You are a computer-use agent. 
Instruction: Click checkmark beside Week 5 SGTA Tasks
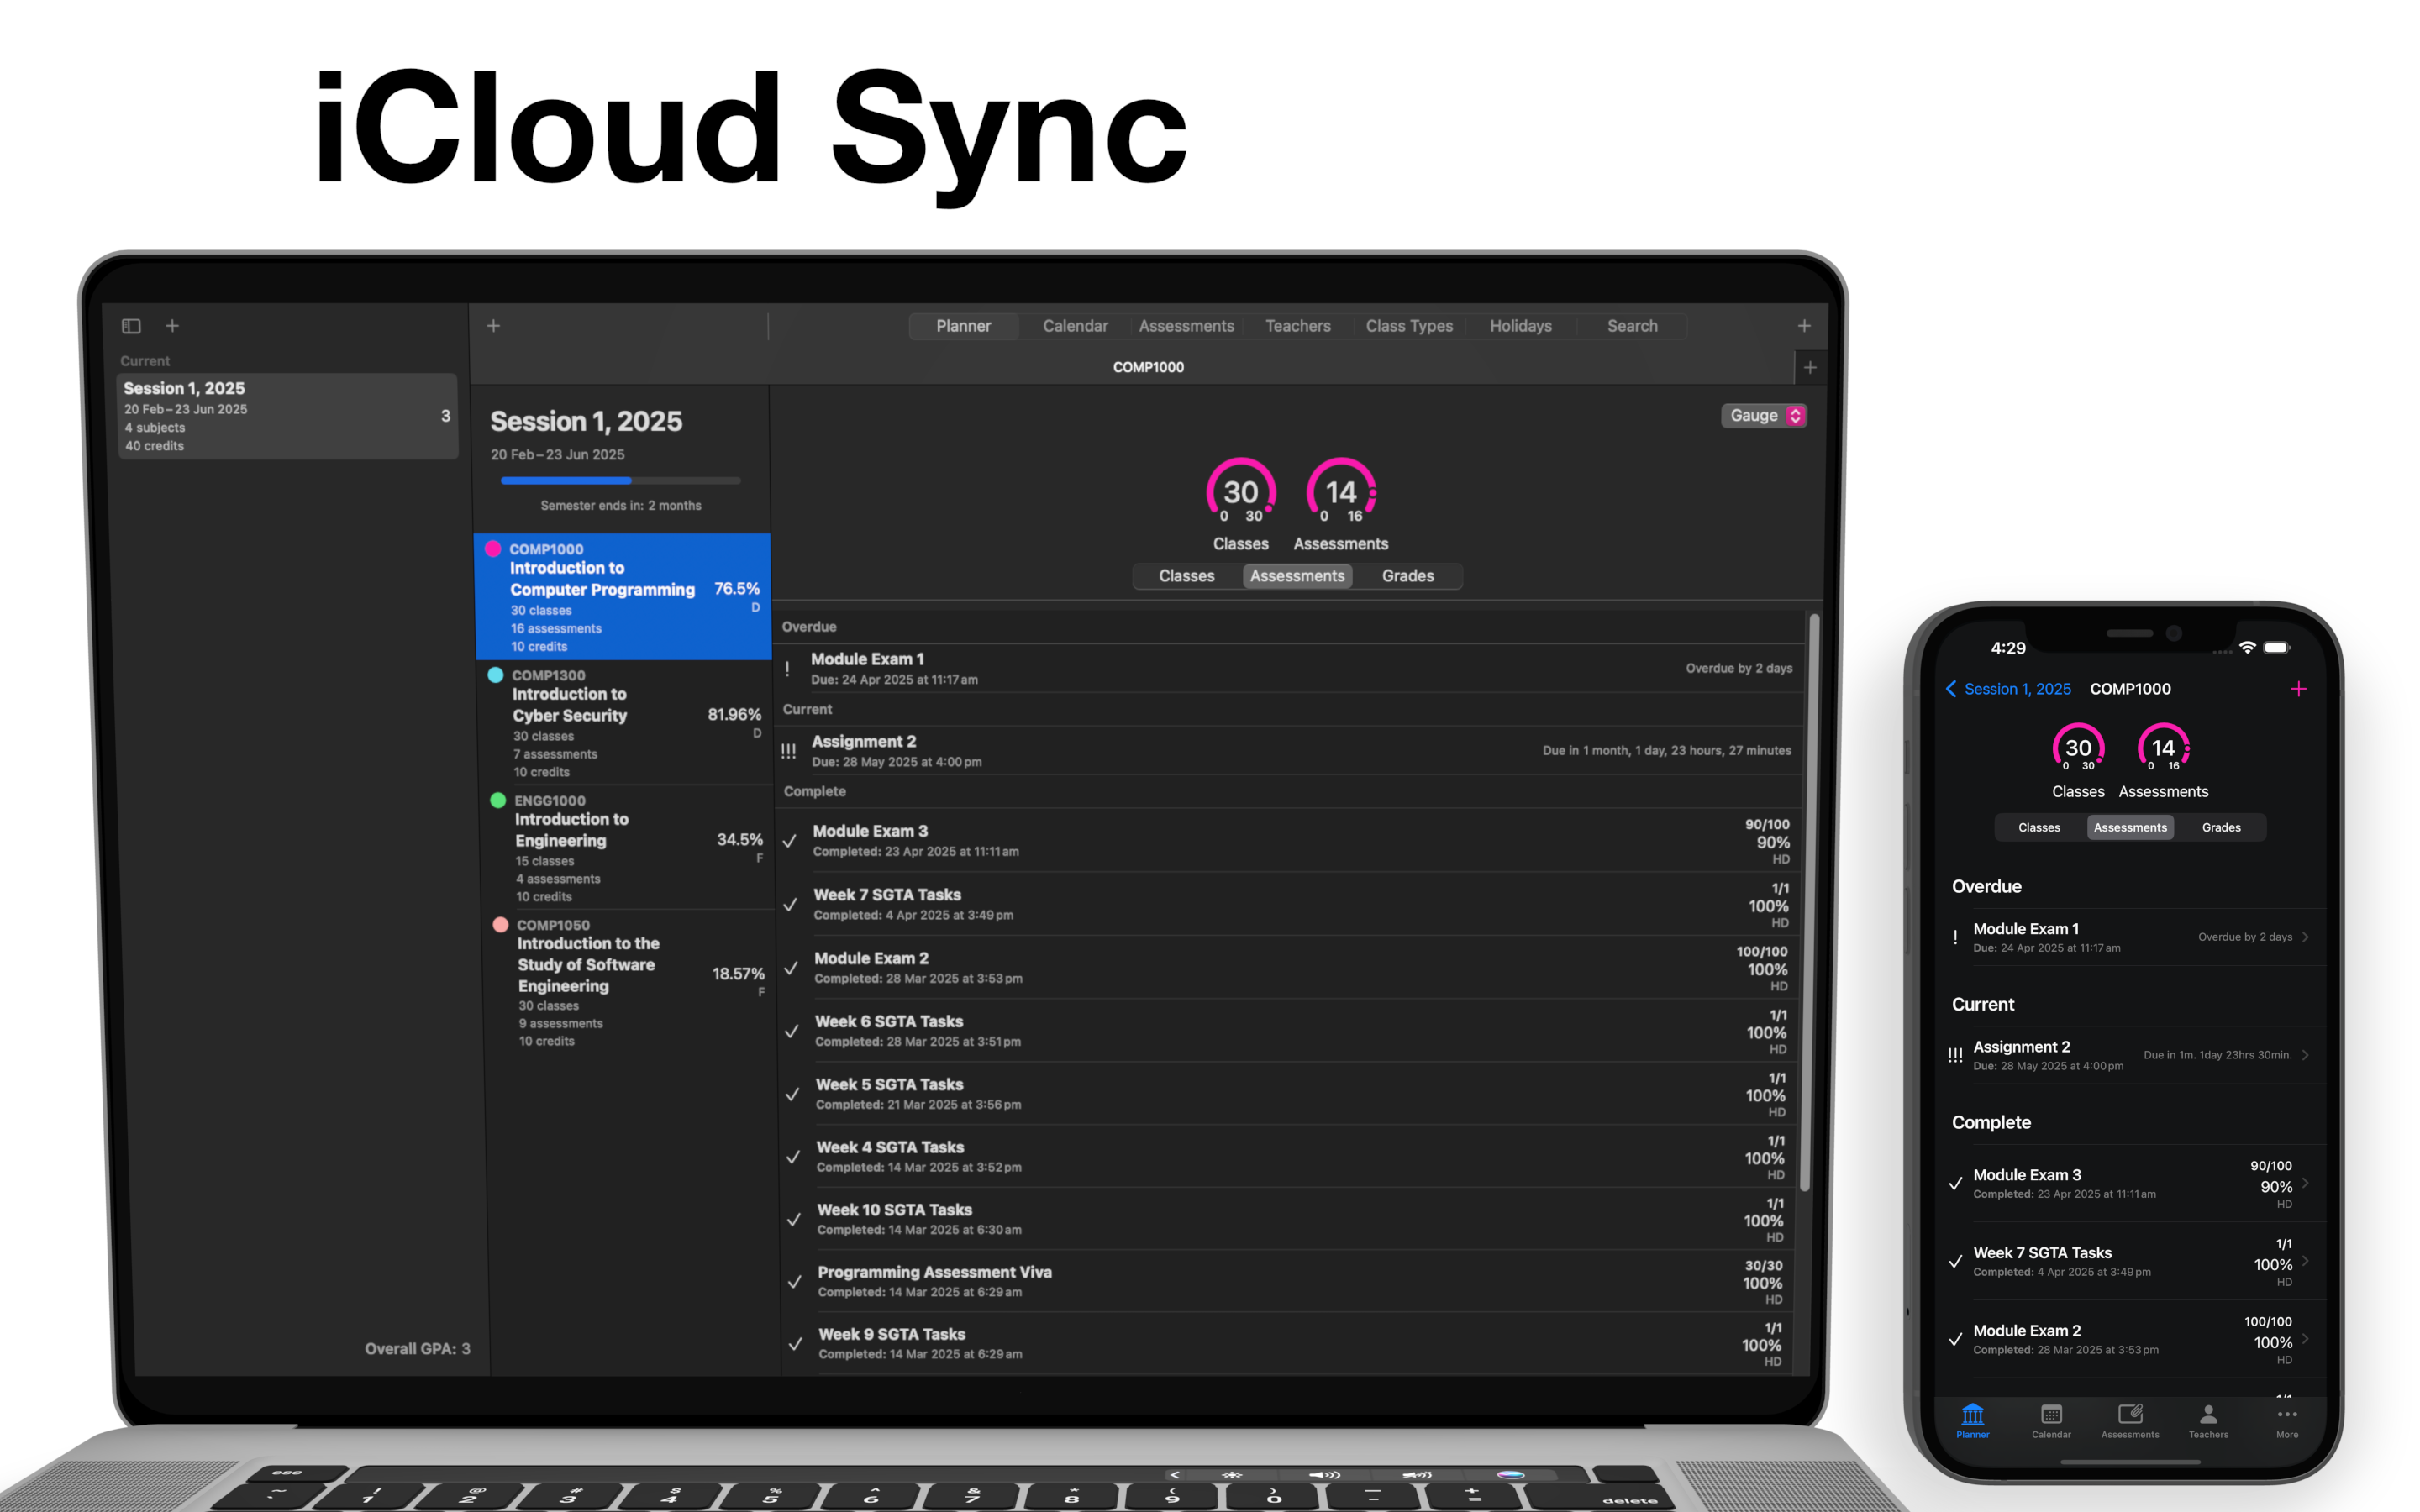click(x=792, y=1094)
